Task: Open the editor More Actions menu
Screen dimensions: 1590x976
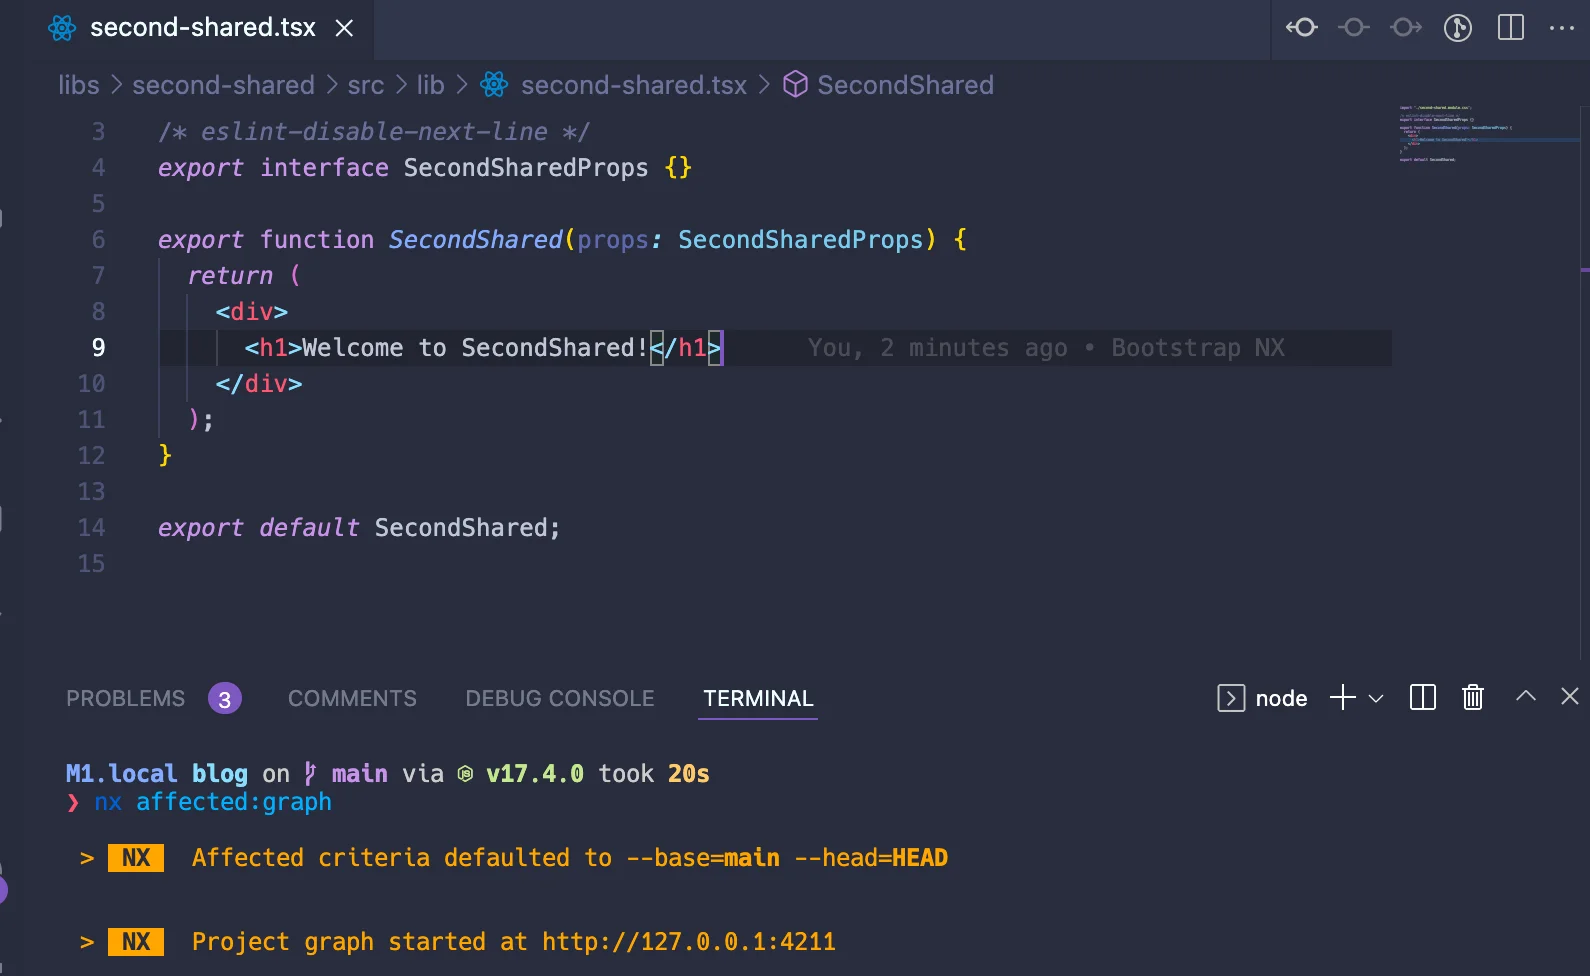Action: pyautogui.click(x=1561, y=28)
